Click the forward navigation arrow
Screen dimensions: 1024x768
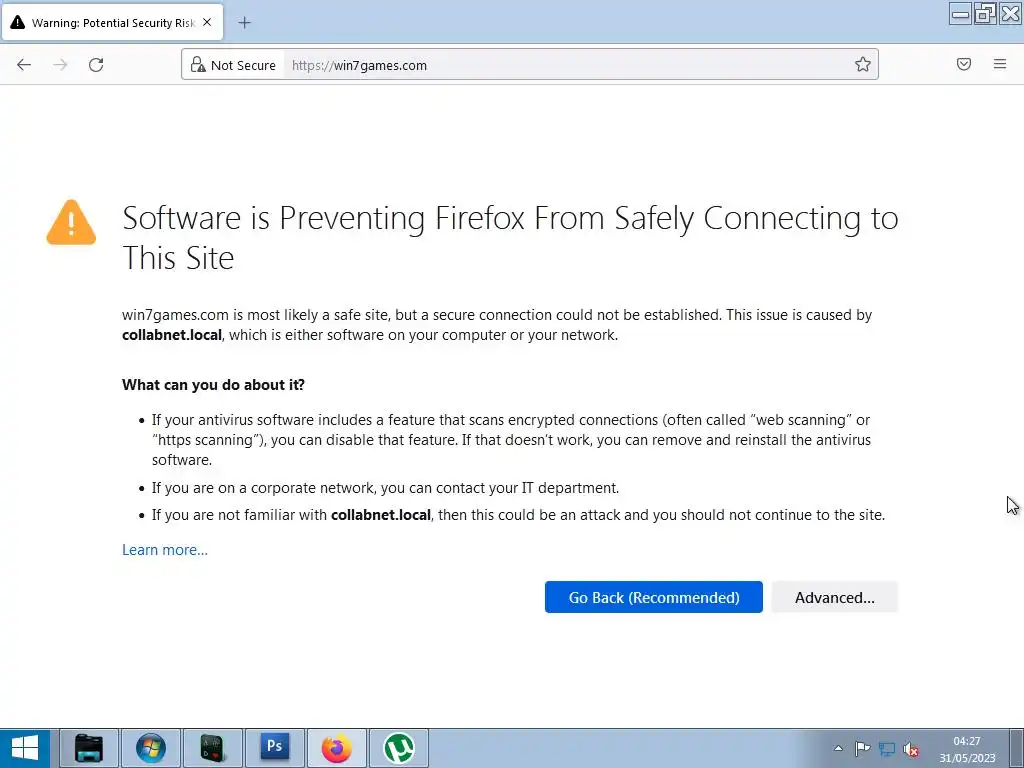pos(60,65)
